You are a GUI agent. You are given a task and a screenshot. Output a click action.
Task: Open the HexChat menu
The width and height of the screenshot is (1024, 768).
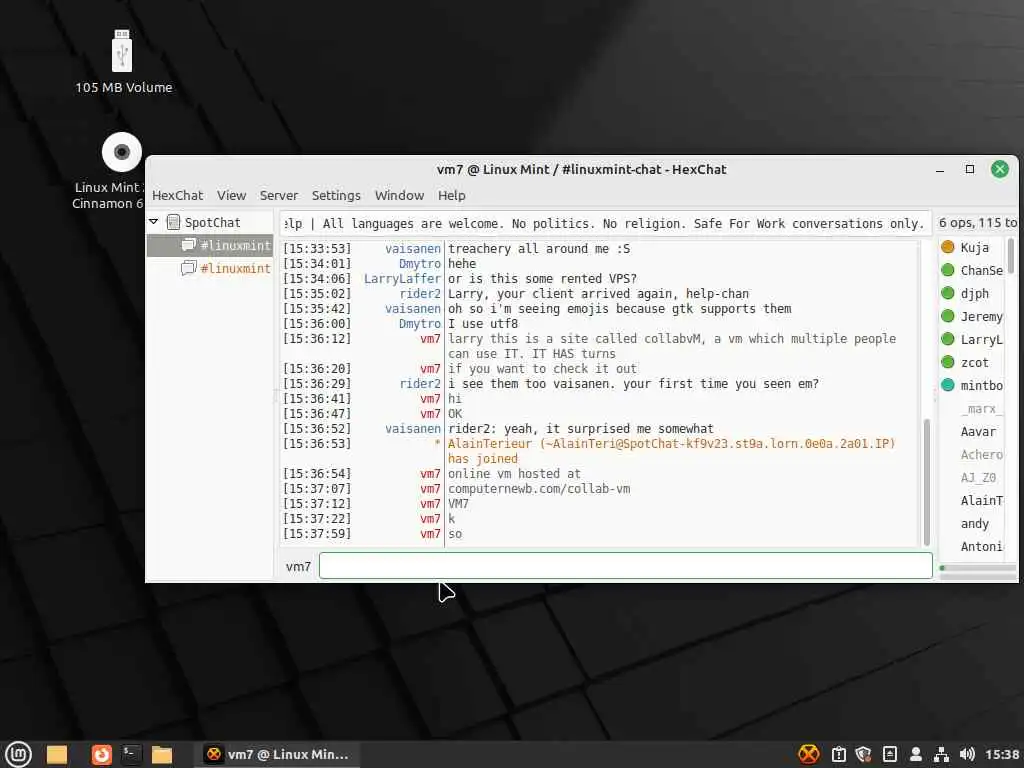(x=177, y=195)
